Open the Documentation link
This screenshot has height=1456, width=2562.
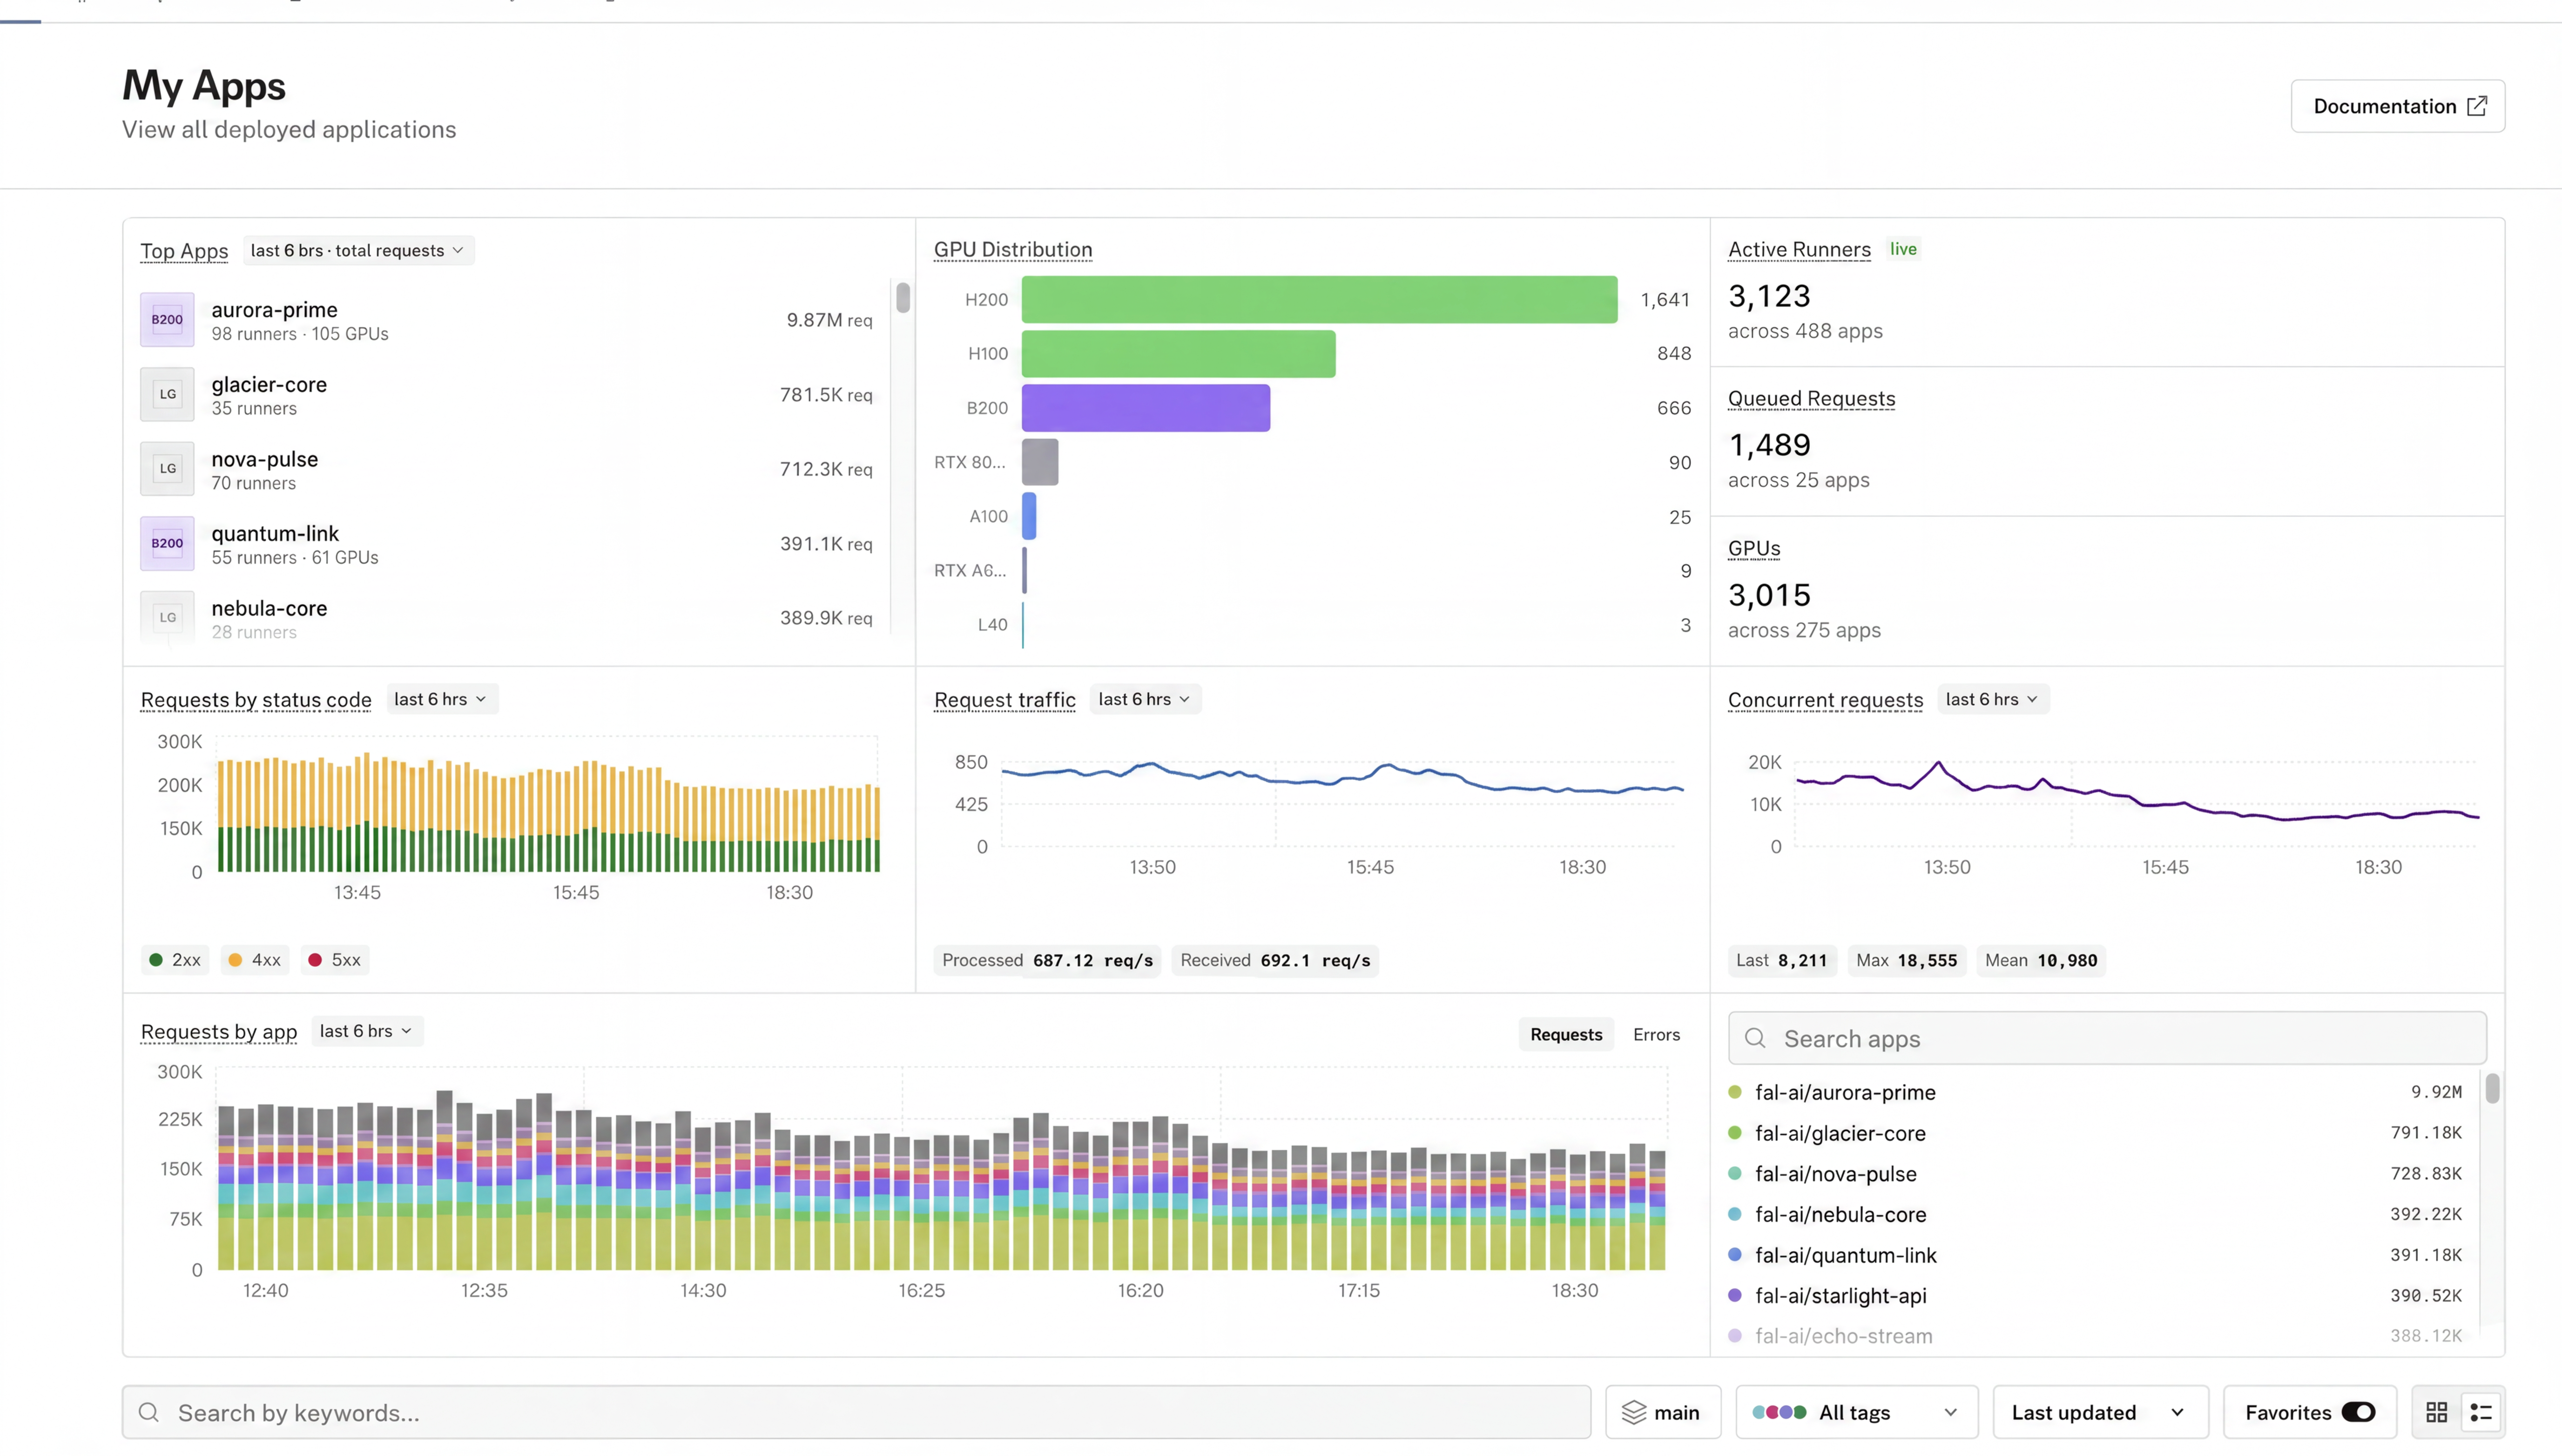(x=2397, y=106)
